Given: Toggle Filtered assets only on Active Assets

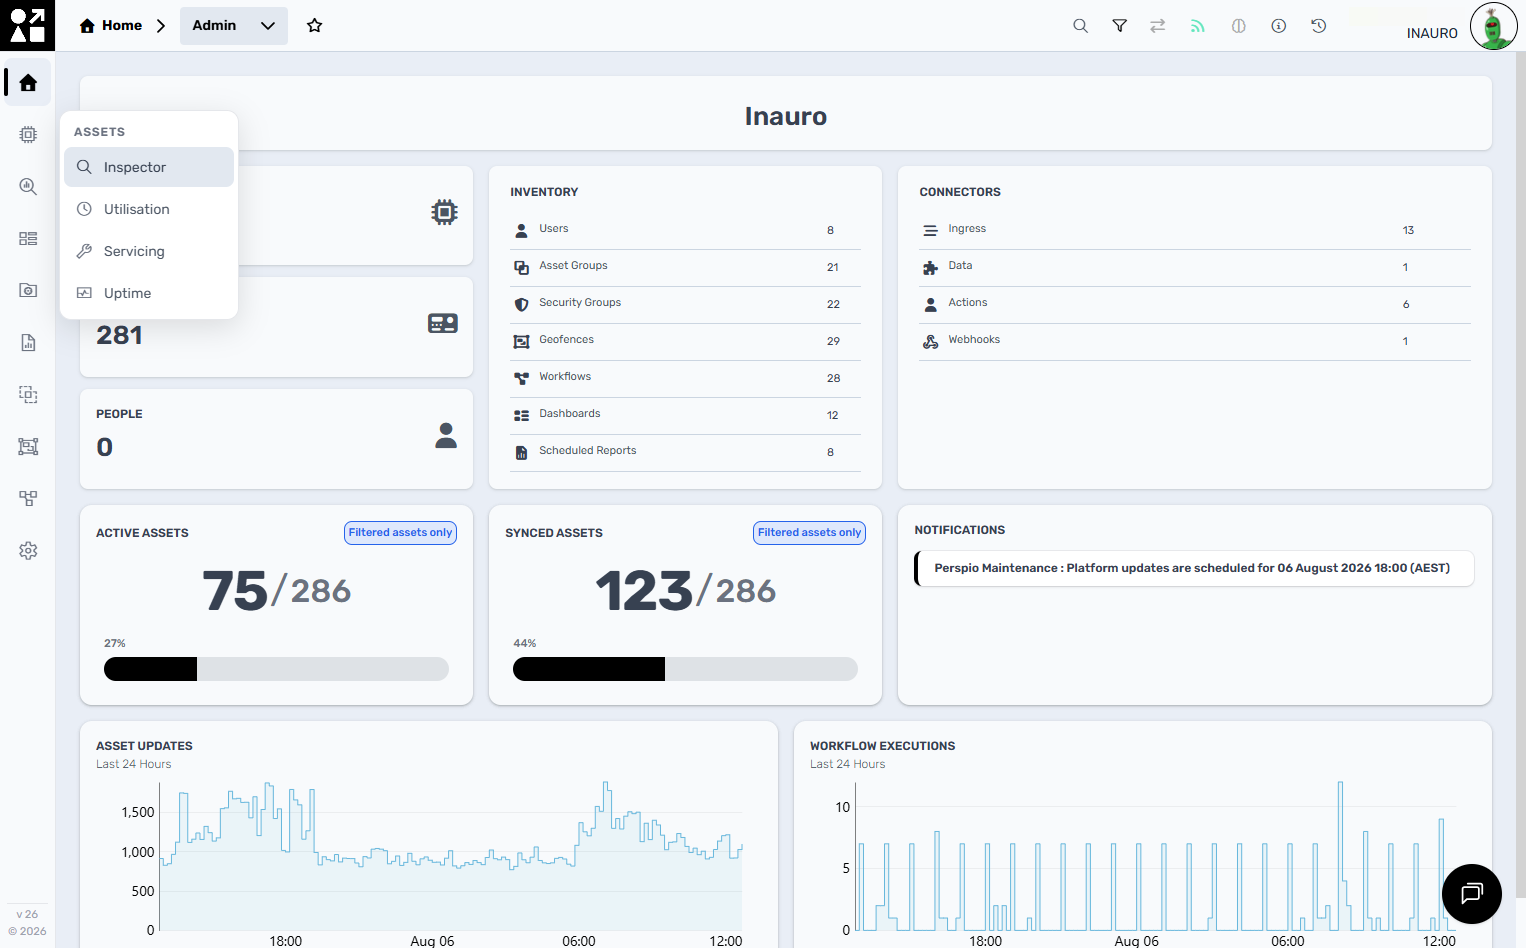Looking at the screenshot, I should tap(400, 533).
